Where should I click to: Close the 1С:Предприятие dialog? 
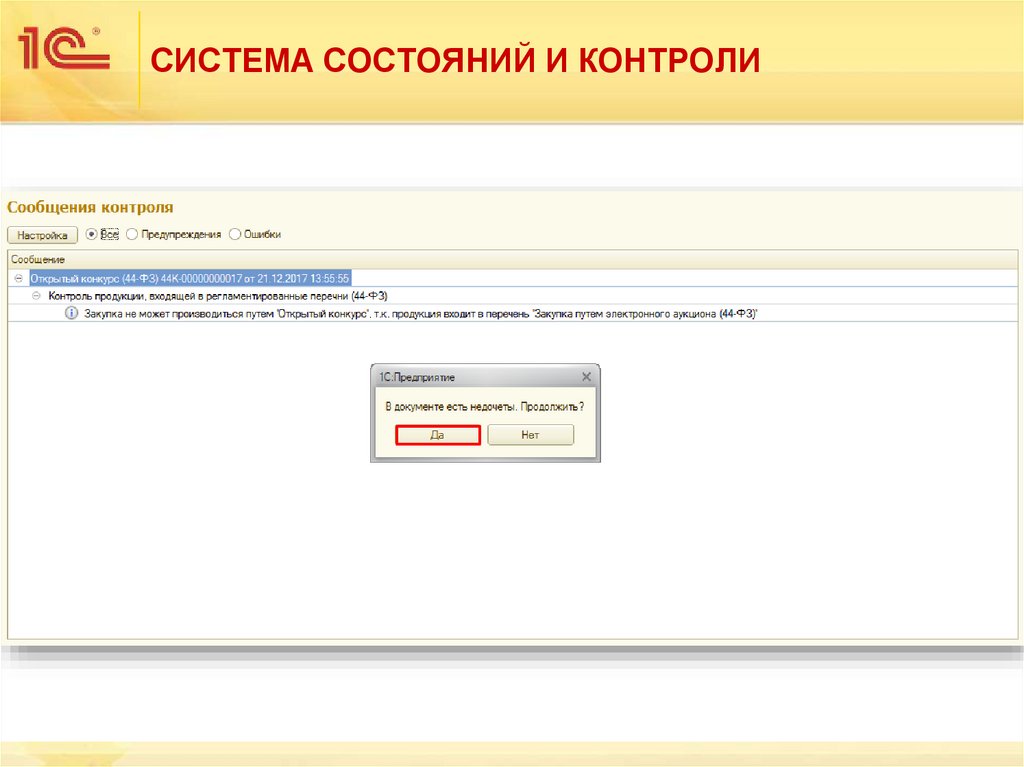tap(587, 377)
